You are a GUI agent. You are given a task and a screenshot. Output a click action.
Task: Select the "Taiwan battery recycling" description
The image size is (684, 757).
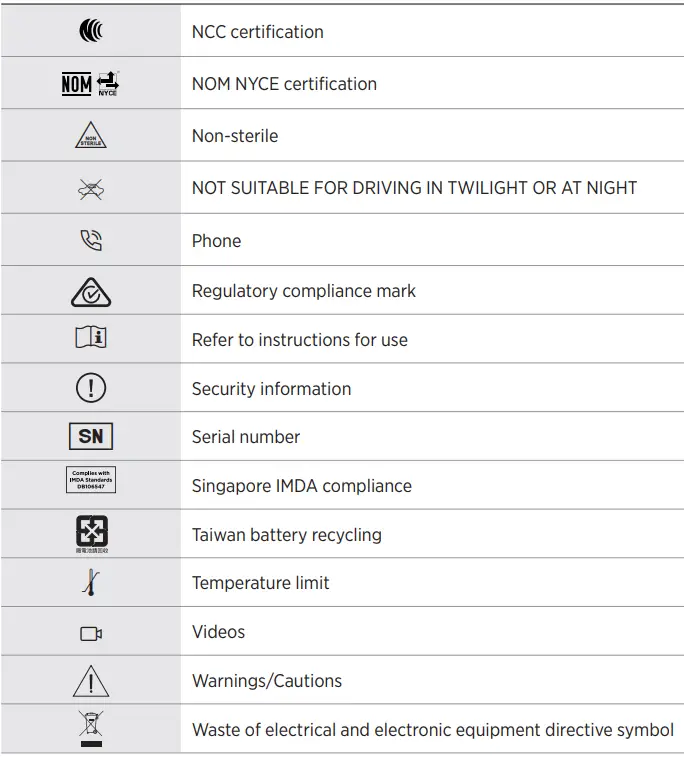[286, 535]
